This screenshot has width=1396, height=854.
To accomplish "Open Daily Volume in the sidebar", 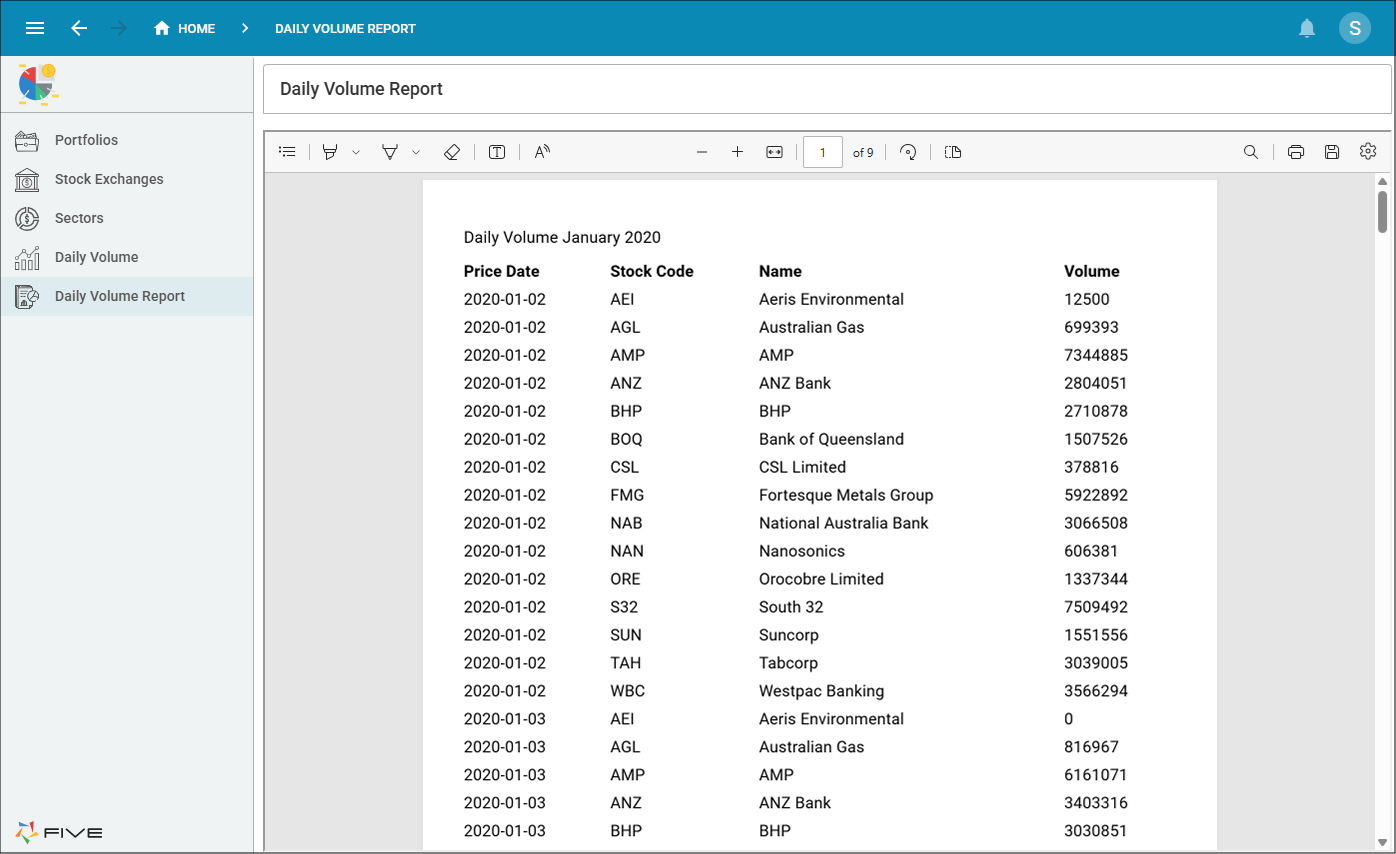I will 127,257.
